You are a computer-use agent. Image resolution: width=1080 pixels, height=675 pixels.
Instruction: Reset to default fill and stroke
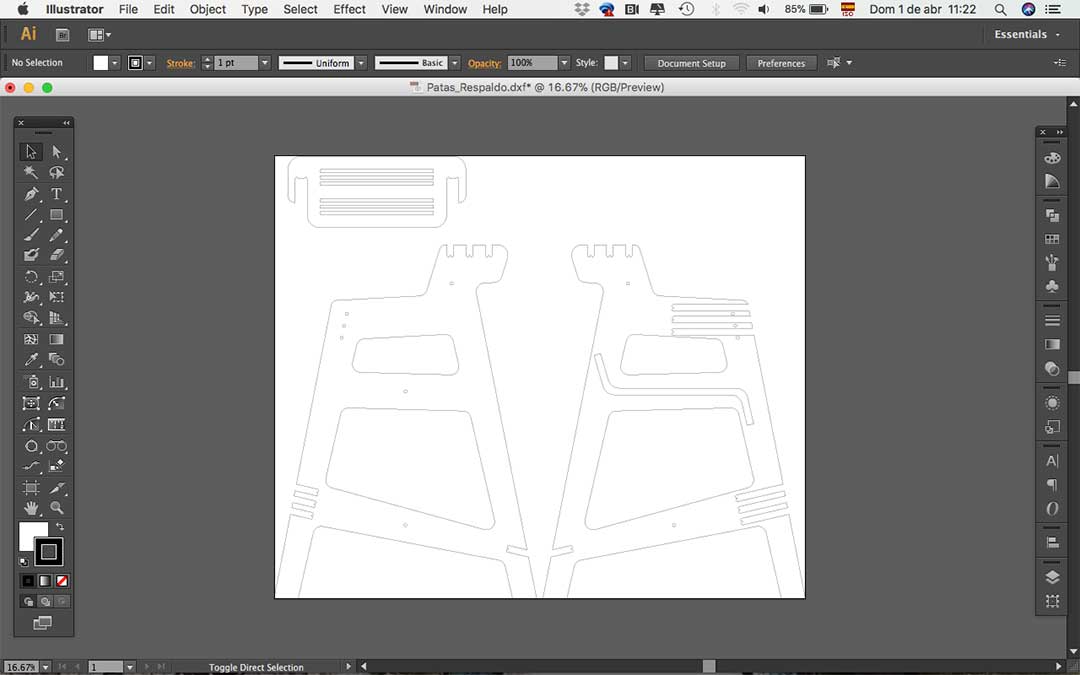click(24, 562)
